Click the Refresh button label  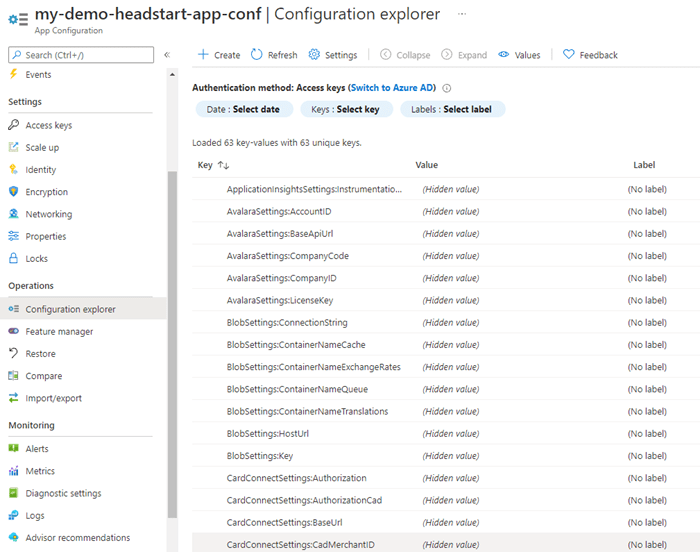tap(283, 55)
